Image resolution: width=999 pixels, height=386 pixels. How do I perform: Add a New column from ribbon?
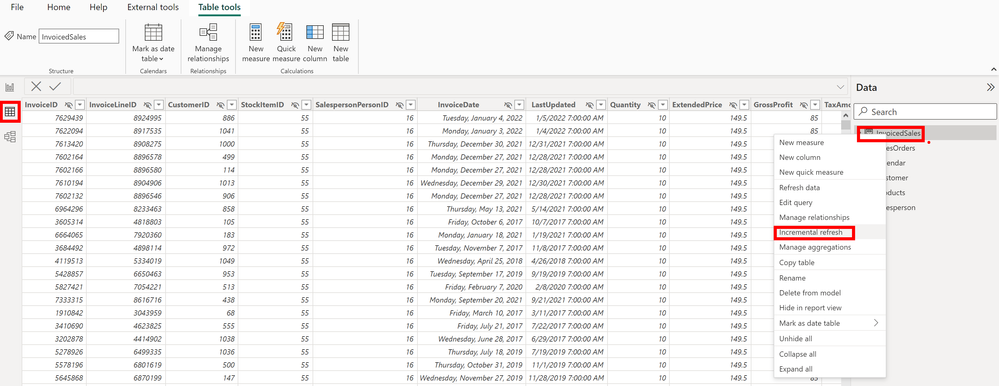coord(315,43)
